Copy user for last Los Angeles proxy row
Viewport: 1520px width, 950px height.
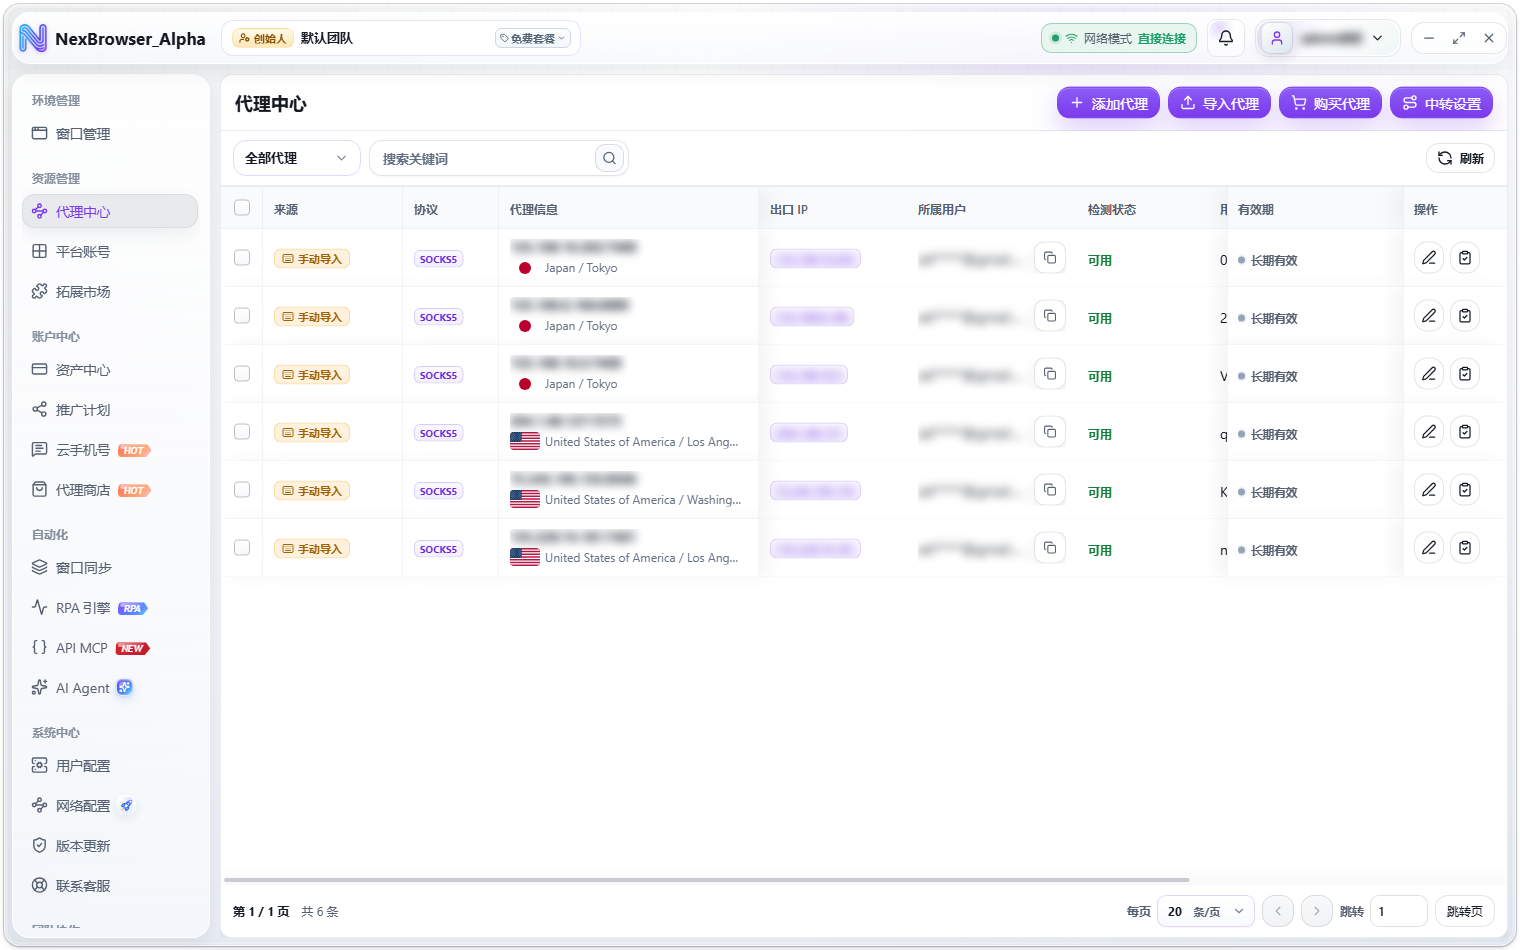point(1050,548)
